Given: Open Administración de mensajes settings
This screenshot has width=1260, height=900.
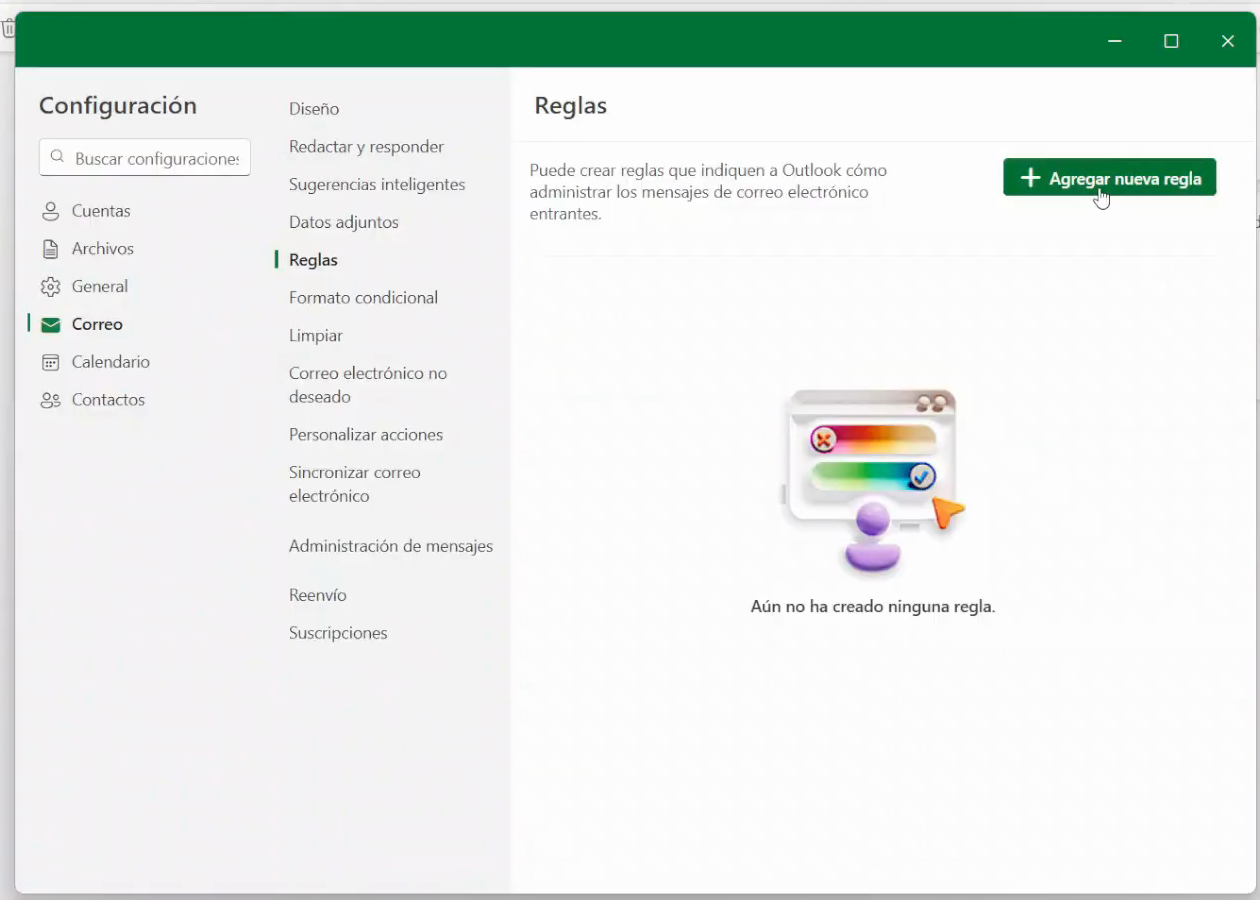Looking at the screenshot, I should [390, 547].
